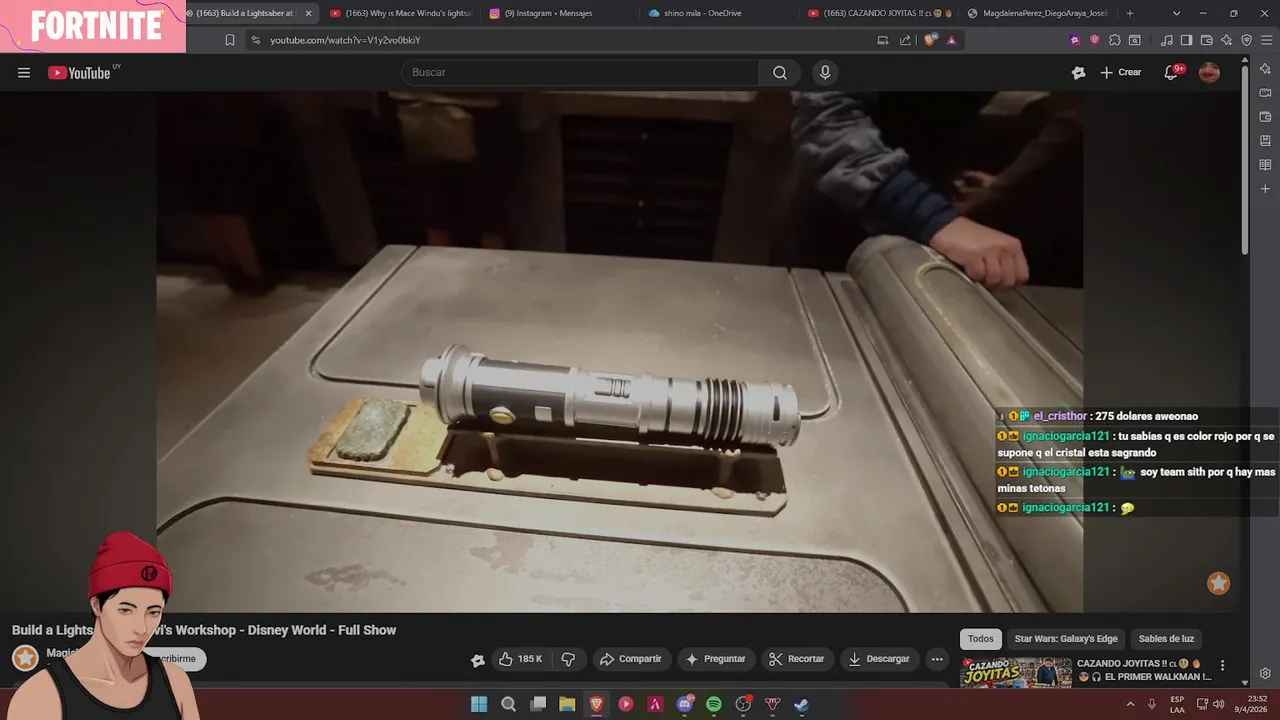
Task: Click the magnifier search button
Action: click(780, 72)
